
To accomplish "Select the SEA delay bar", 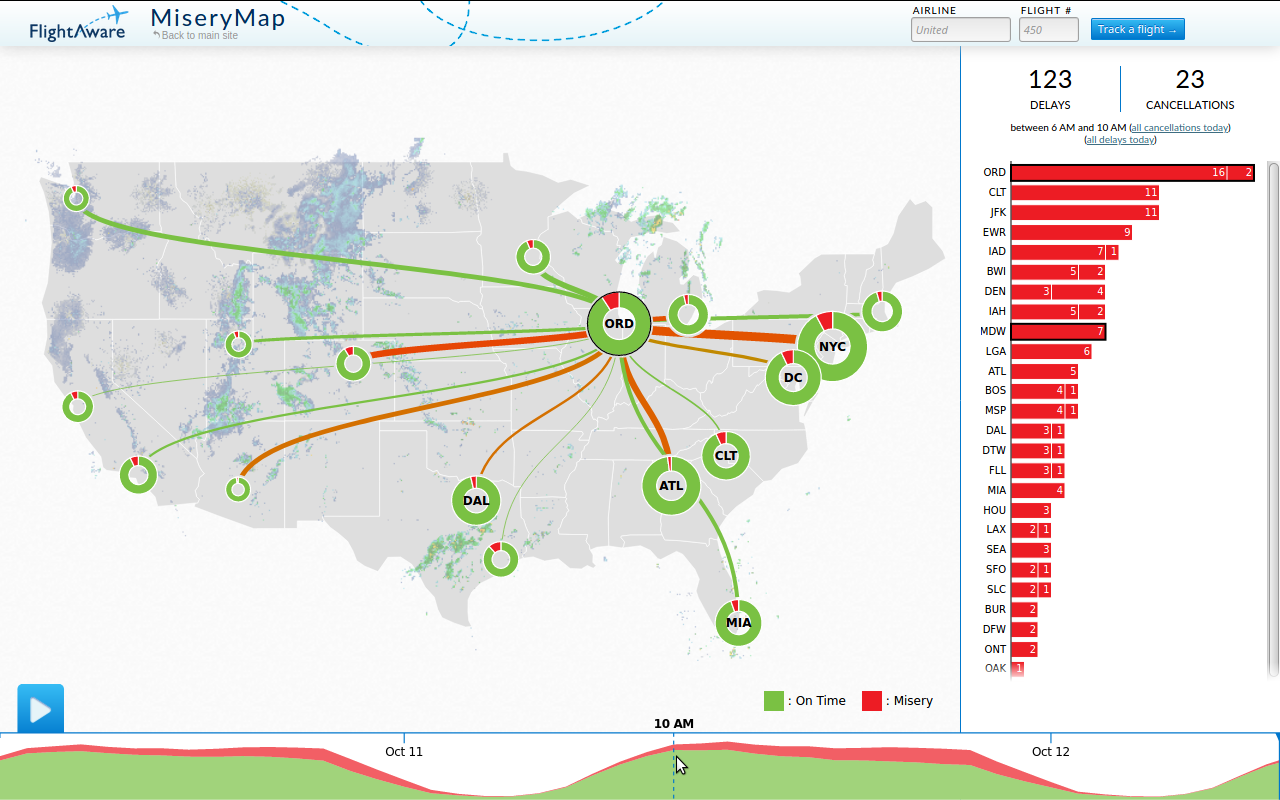I will point(1031,549).
